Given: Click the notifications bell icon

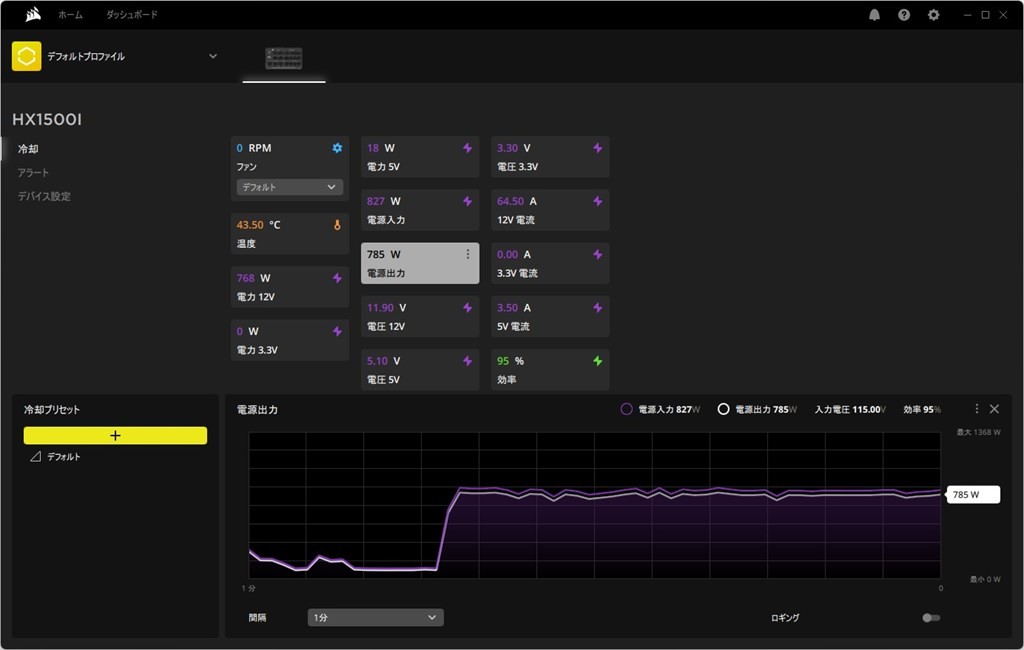Looking at the screenshot, I should 875,15.
